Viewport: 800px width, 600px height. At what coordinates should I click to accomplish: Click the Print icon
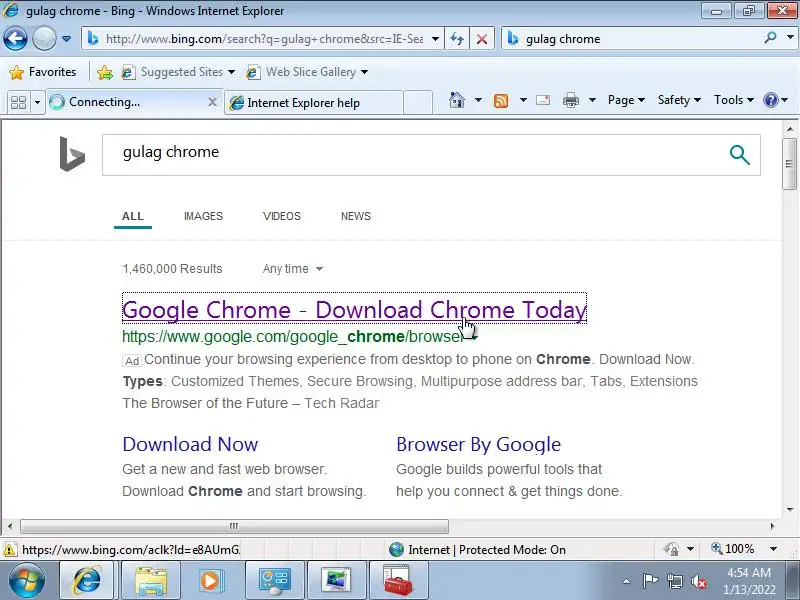[x=570, y=100]
